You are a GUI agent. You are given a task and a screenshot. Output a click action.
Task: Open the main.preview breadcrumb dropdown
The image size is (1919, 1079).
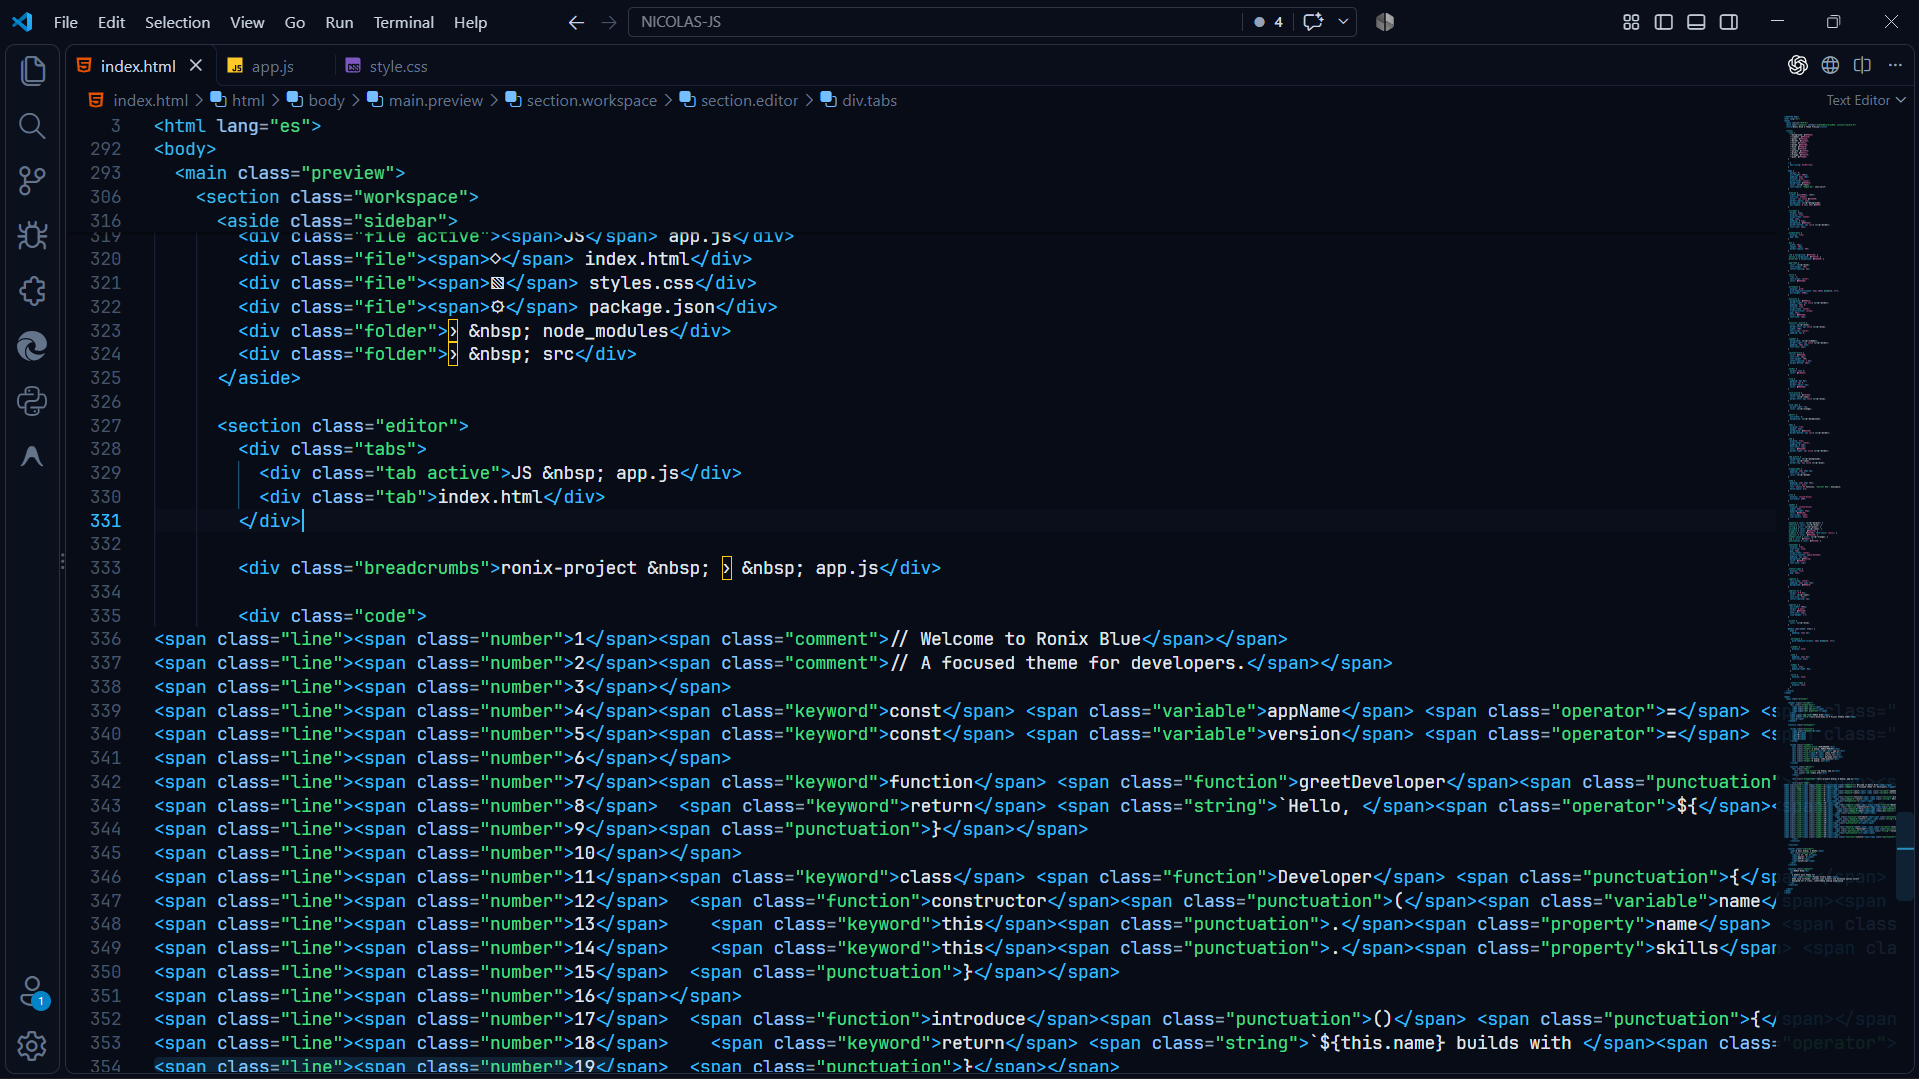point(425,100)
